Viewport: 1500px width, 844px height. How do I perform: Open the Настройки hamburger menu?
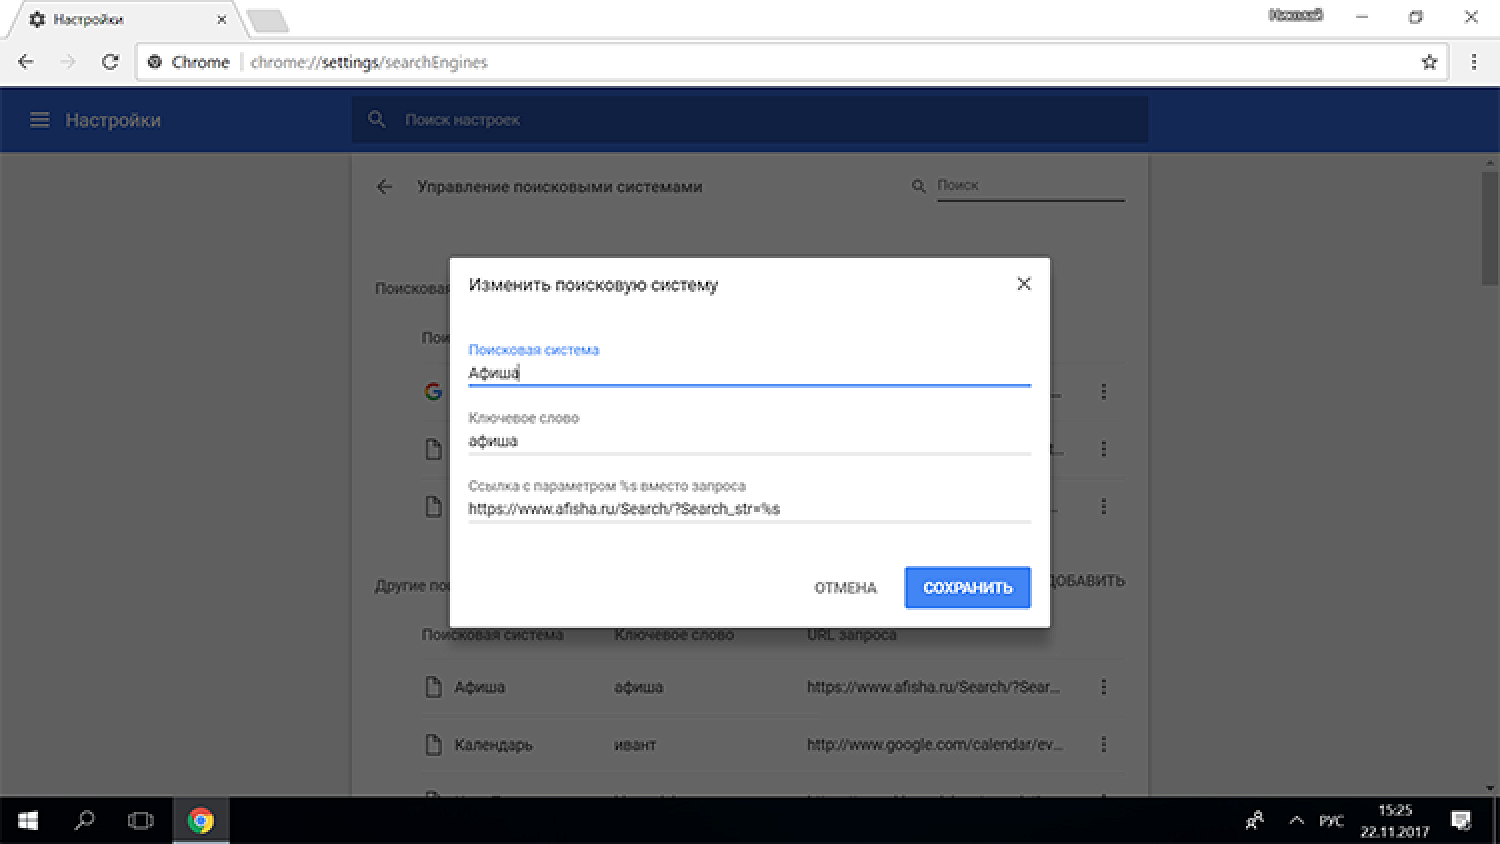tap(39, 120)
